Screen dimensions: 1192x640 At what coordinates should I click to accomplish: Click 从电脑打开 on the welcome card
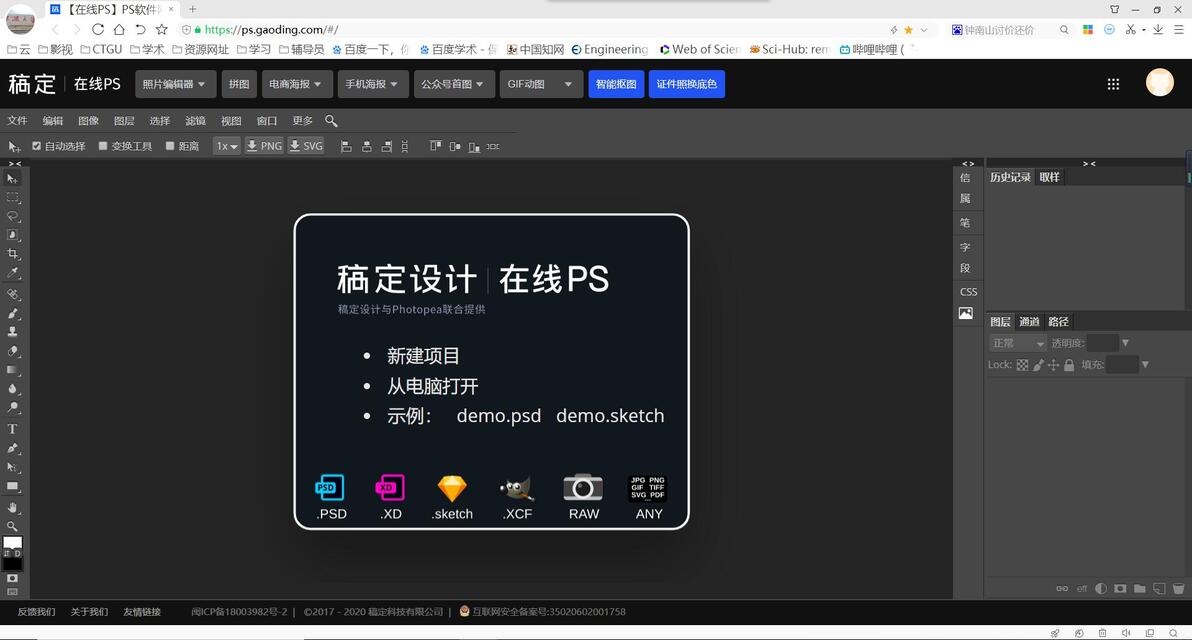pyautogui.click(x=433, y=386)
